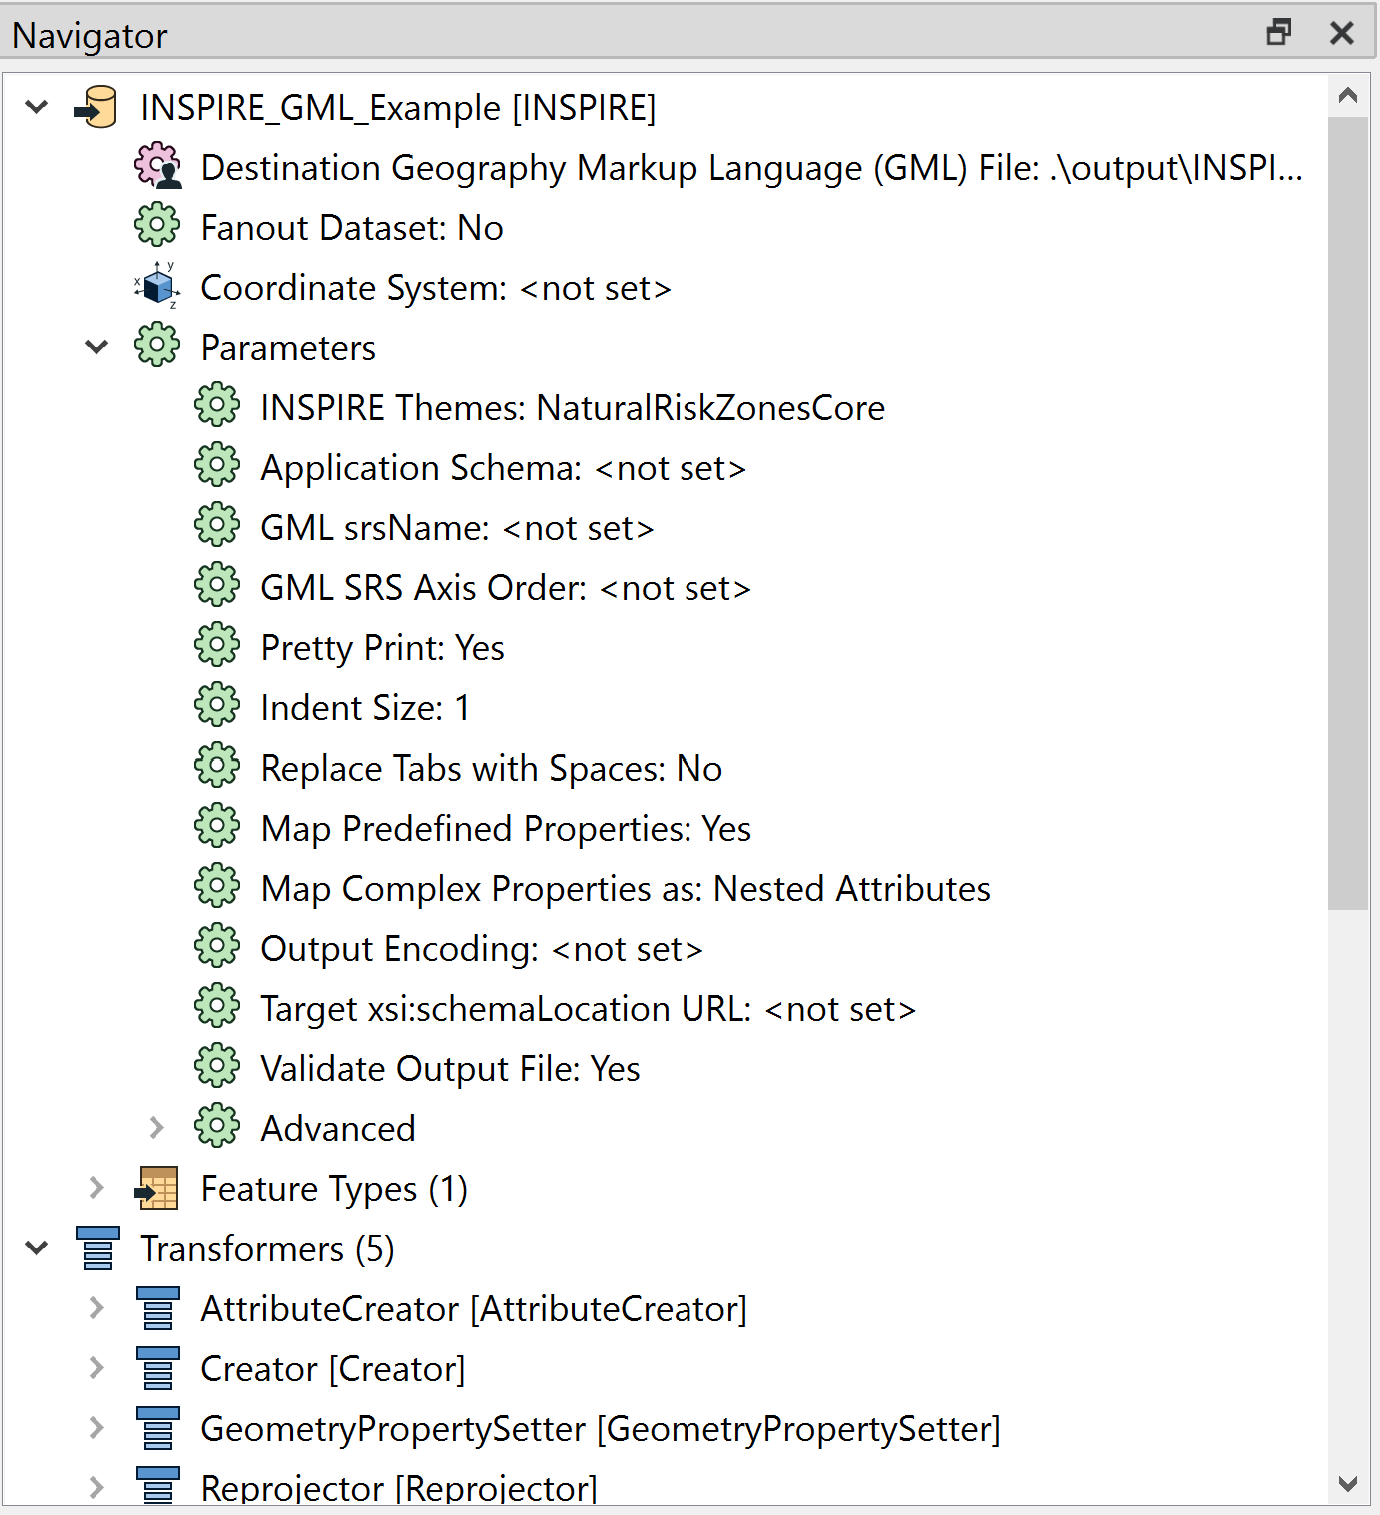
Task: Select the Destination GML File path row
Action: 752,168
